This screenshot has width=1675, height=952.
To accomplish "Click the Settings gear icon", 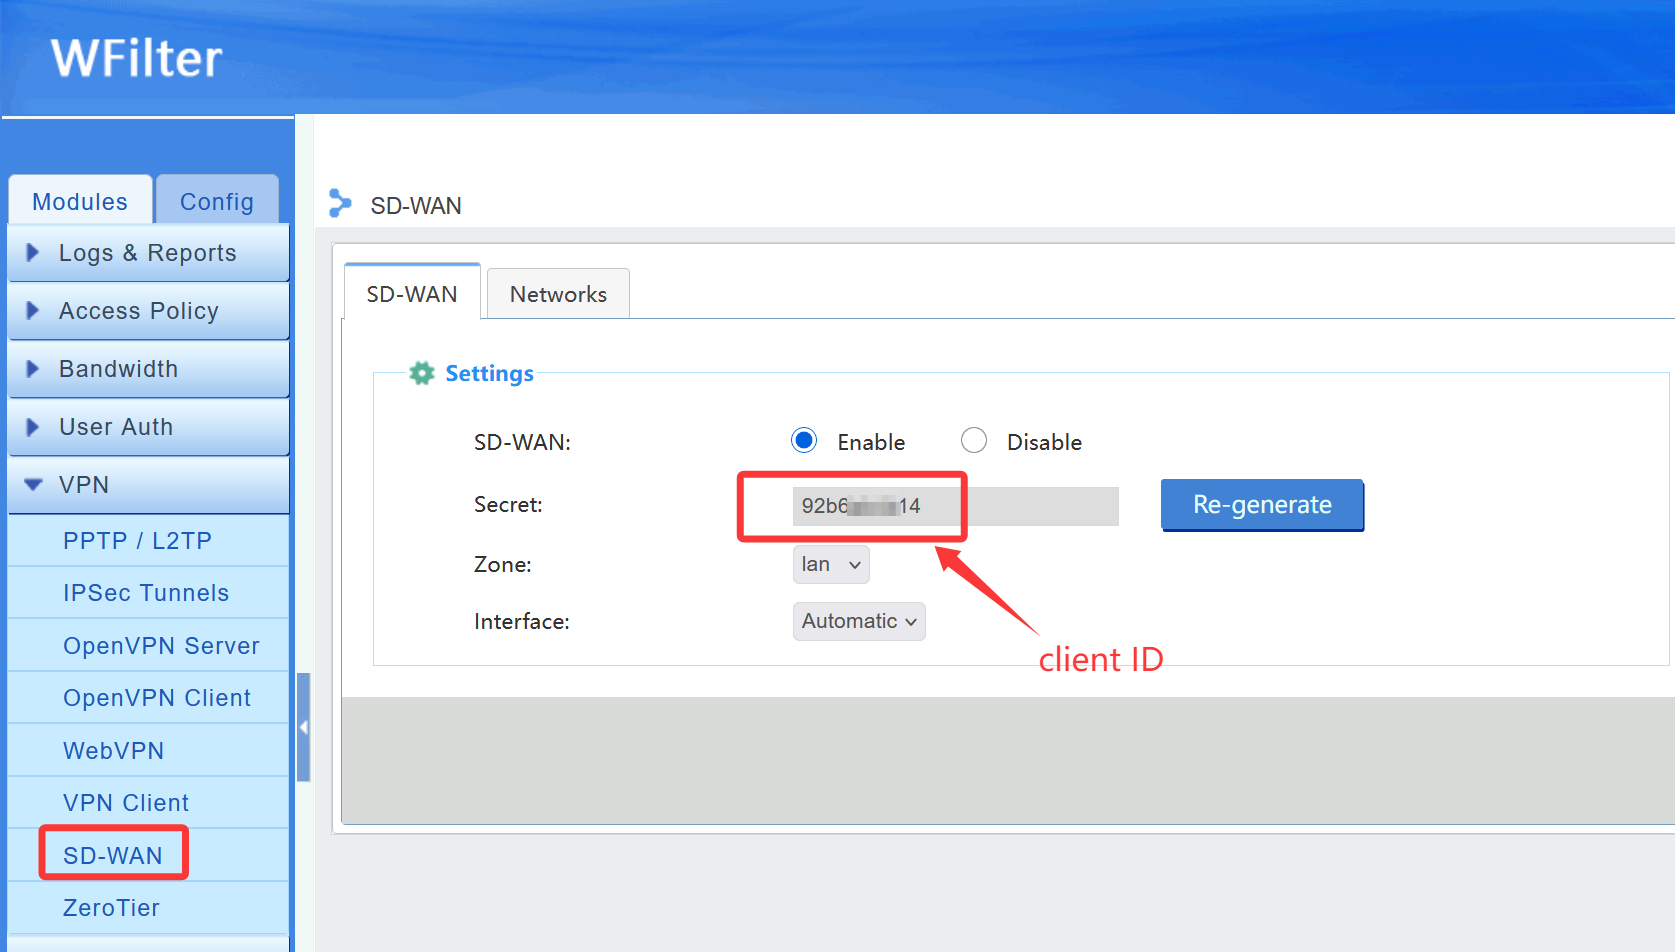I will click(422, 373).
